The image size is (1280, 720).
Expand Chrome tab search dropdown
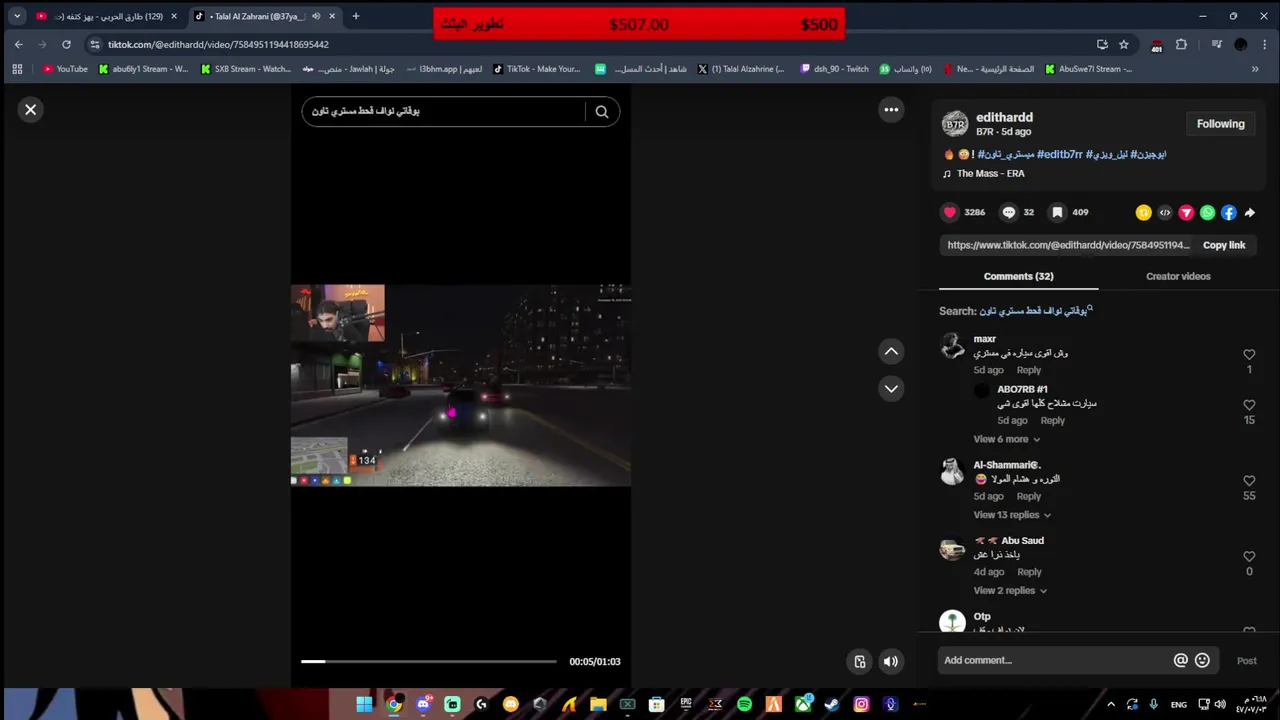16,16
